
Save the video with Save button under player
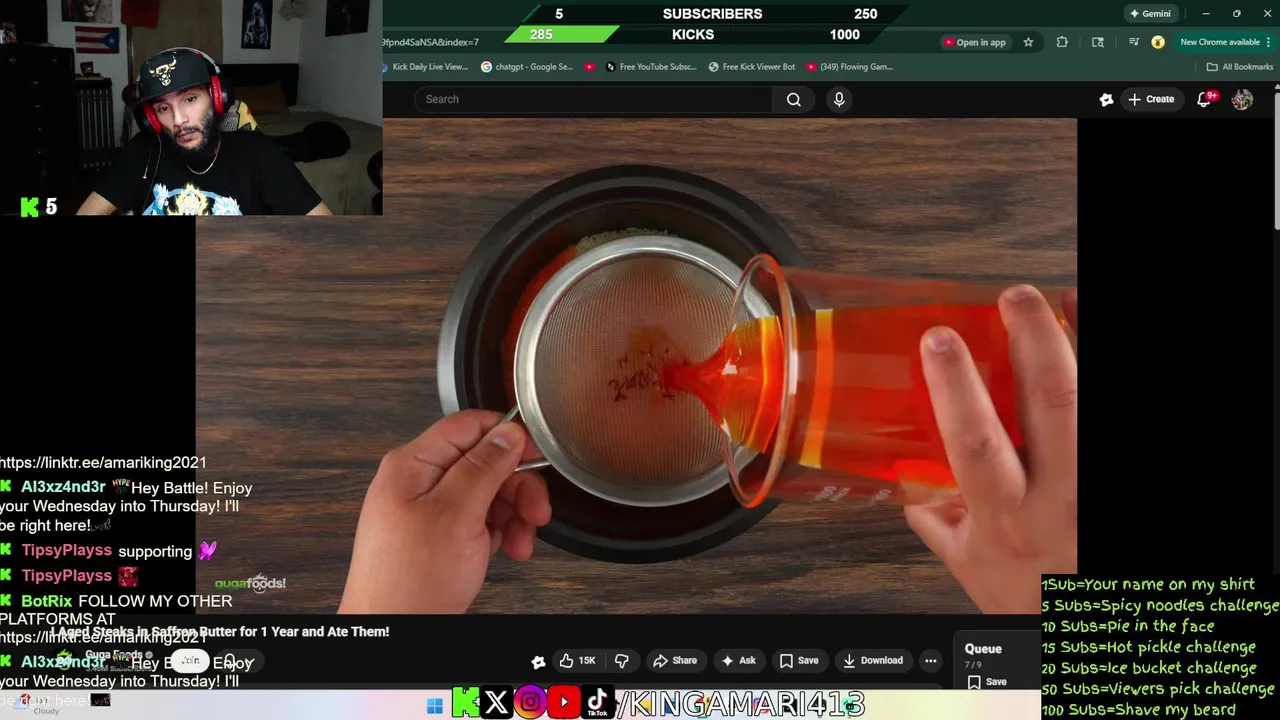[799, 661]
